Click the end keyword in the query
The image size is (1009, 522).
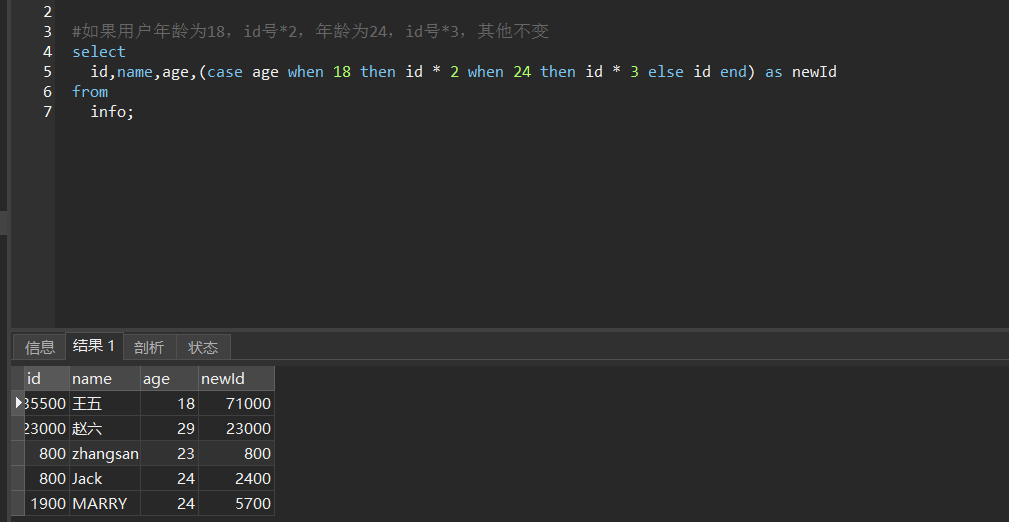[x=733, y=71]
